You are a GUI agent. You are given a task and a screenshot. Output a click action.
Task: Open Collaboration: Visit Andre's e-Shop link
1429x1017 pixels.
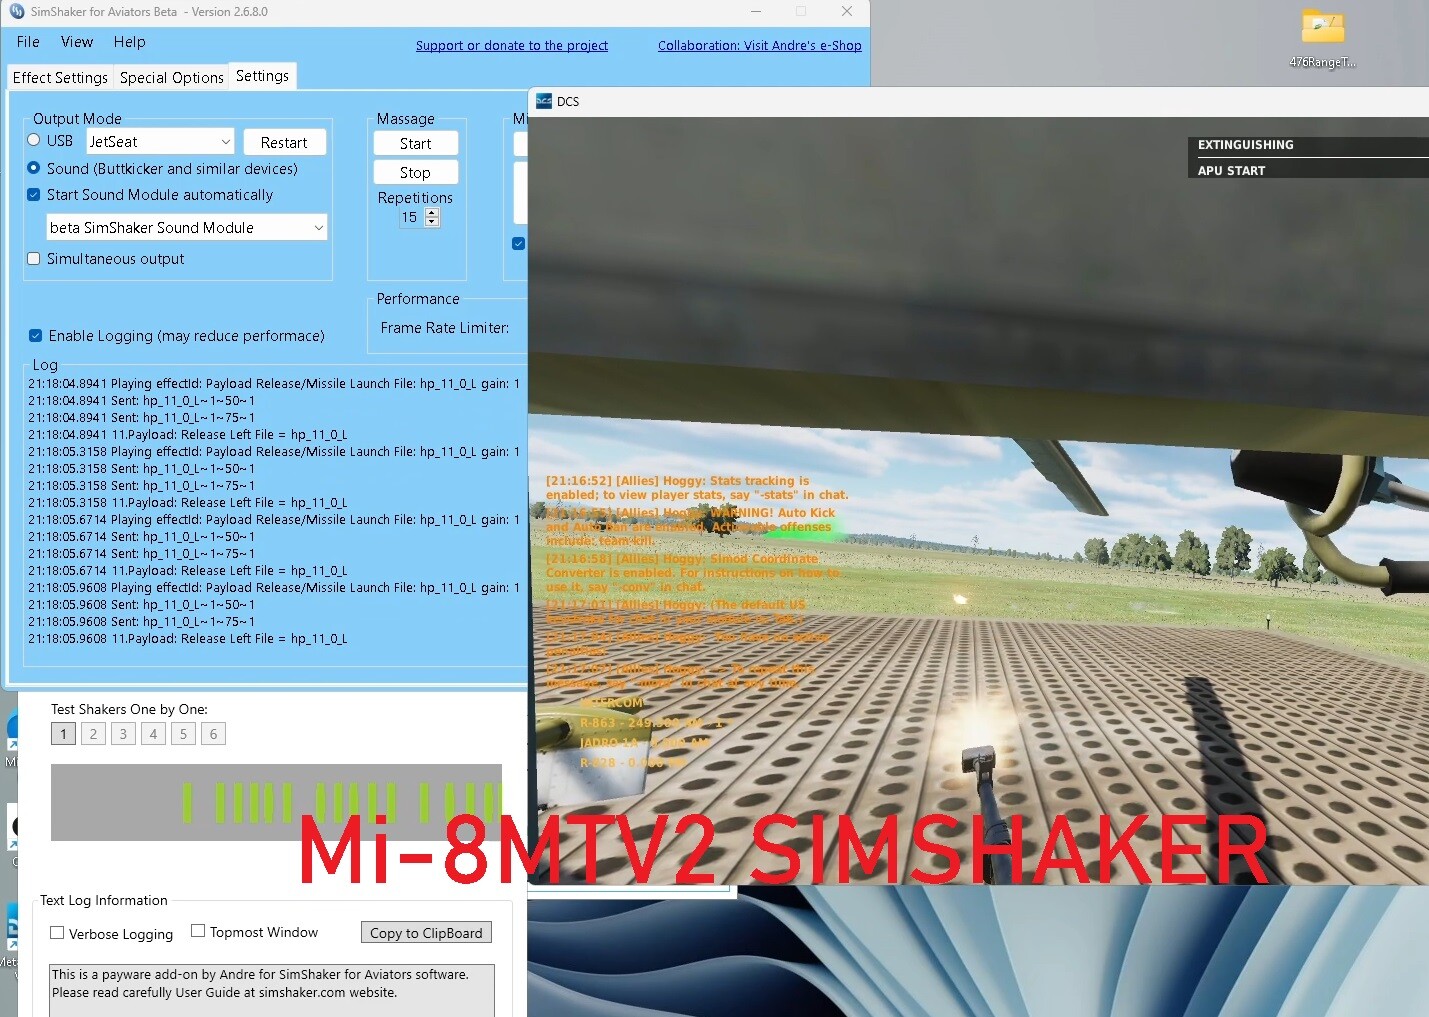coord(760,45)
